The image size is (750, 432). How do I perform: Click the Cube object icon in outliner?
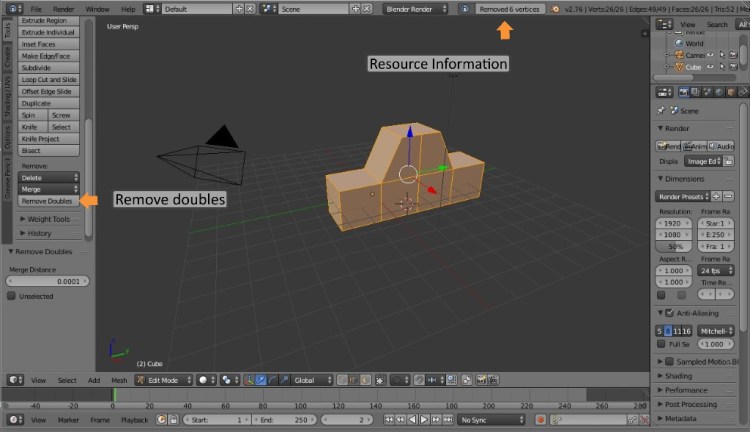[x=677, y=66]
